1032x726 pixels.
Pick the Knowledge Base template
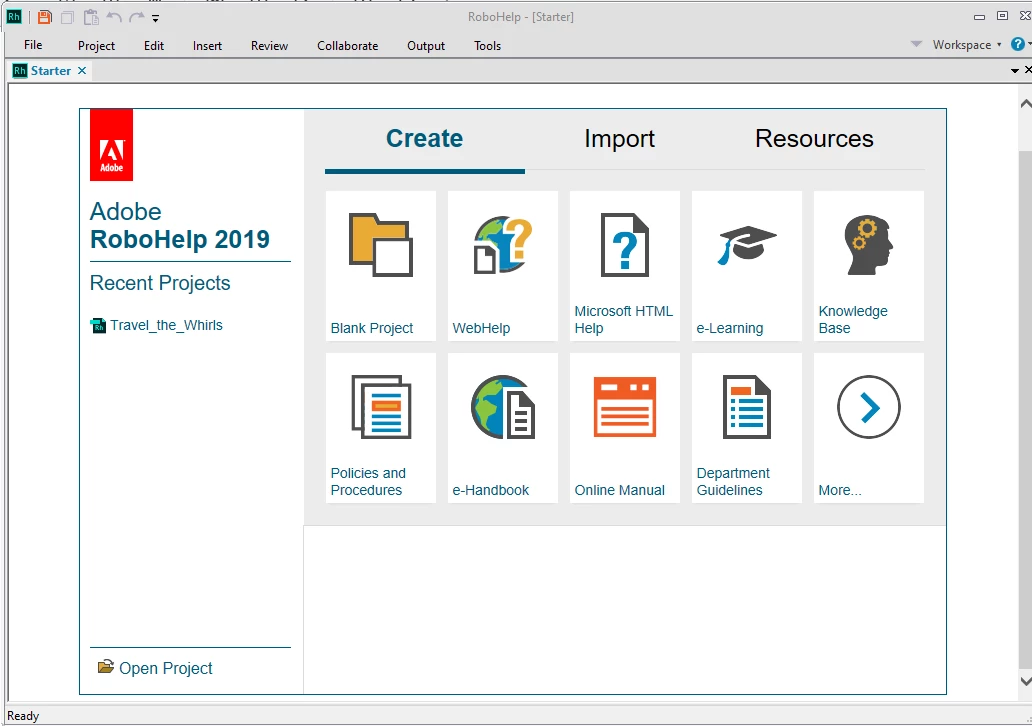coord(869,266)
